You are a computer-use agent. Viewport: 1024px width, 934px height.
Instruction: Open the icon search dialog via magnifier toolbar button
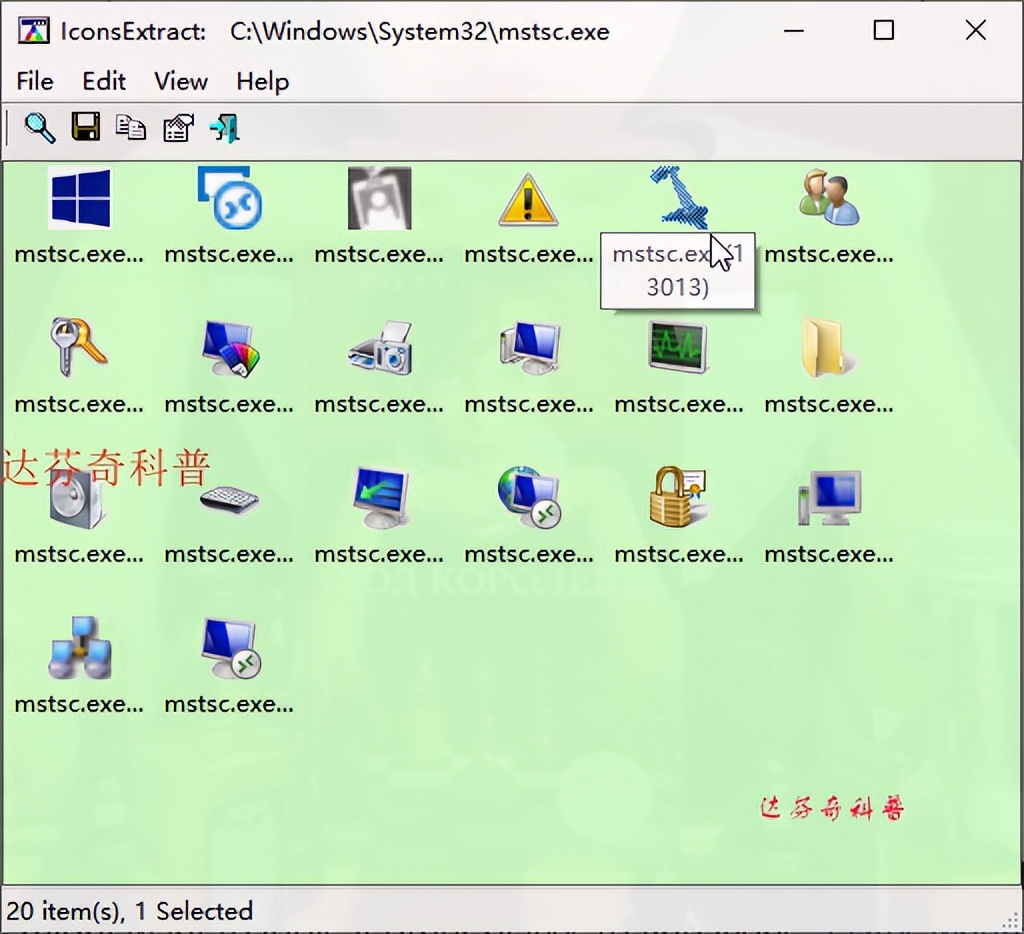pos(39,127)
